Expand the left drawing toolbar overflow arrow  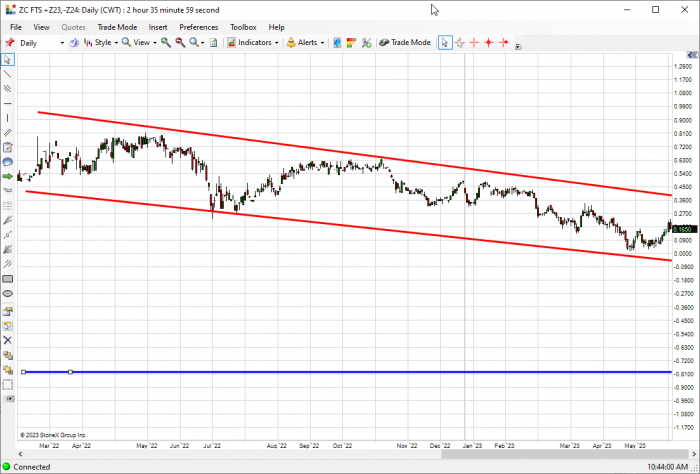pyautogui.click(x=9, y=399)
